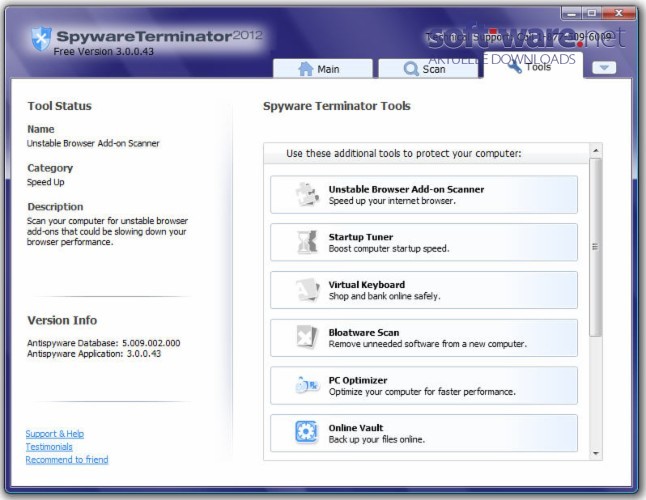The width and height of the screenshot is (646, 500).
Task: Click the Bloatware Scan icon
Action: pyautogui.click(x=307, y=337)
